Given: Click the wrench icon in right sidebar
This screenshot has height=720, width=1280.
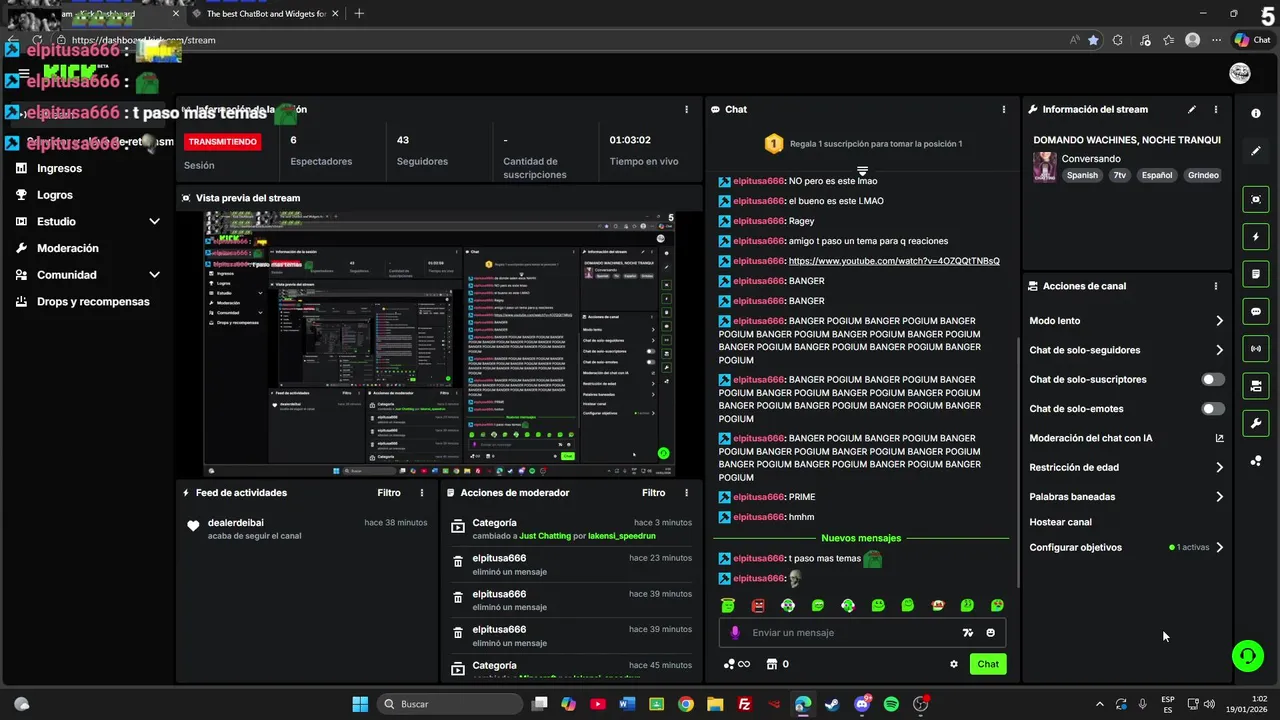Looking at the screenshot, I should point(1256,423).
